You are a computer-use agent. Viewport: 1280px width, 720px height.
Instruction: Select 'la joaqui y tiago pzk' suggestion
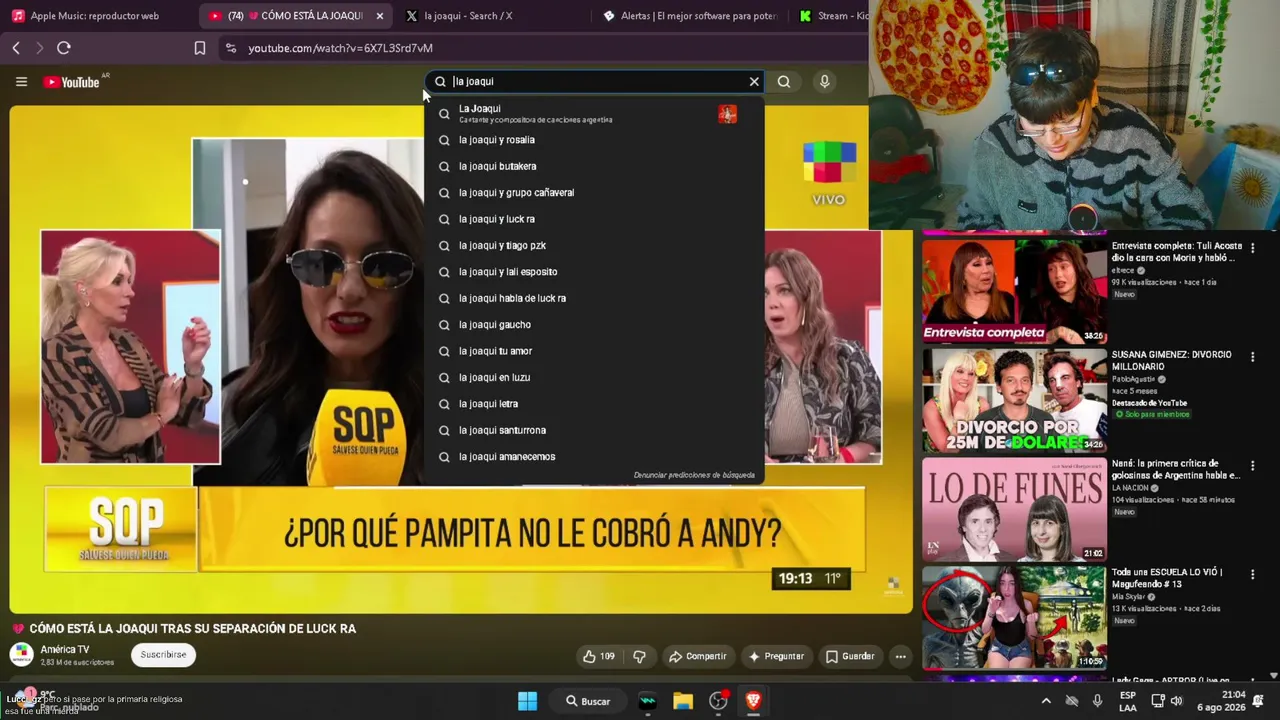coord(595,246)
